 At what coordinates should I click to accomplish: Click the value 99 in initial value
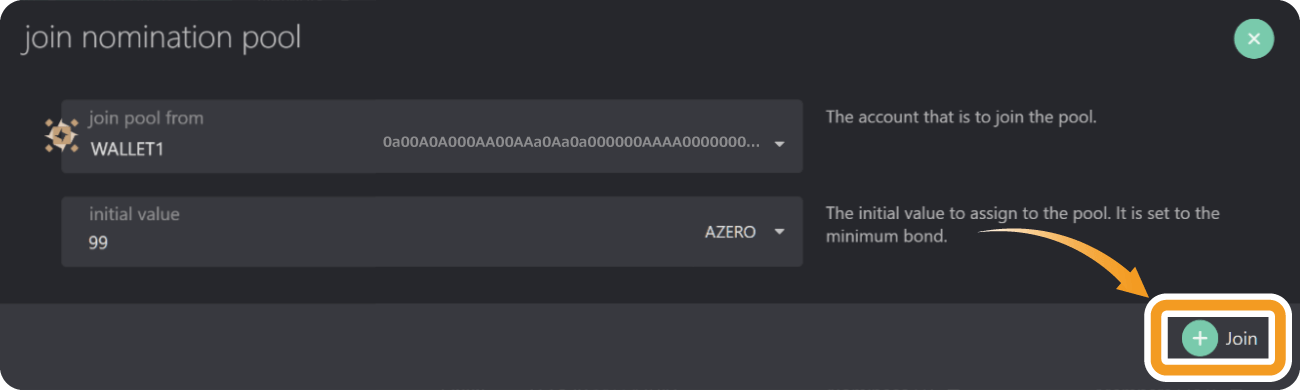[98, 243]
